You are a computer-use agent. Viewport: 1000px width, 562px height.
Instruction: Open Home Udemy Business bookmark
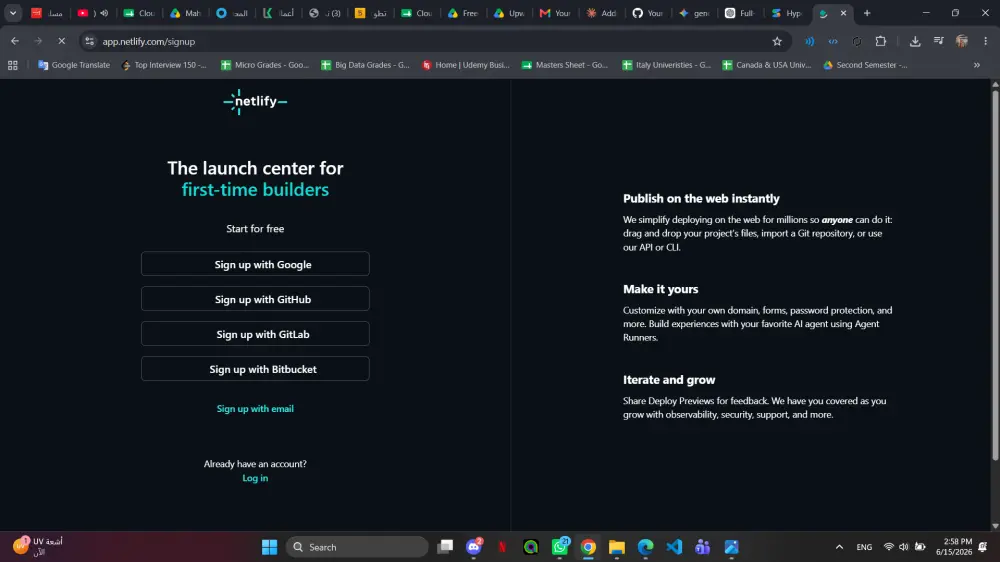[466, 65]
